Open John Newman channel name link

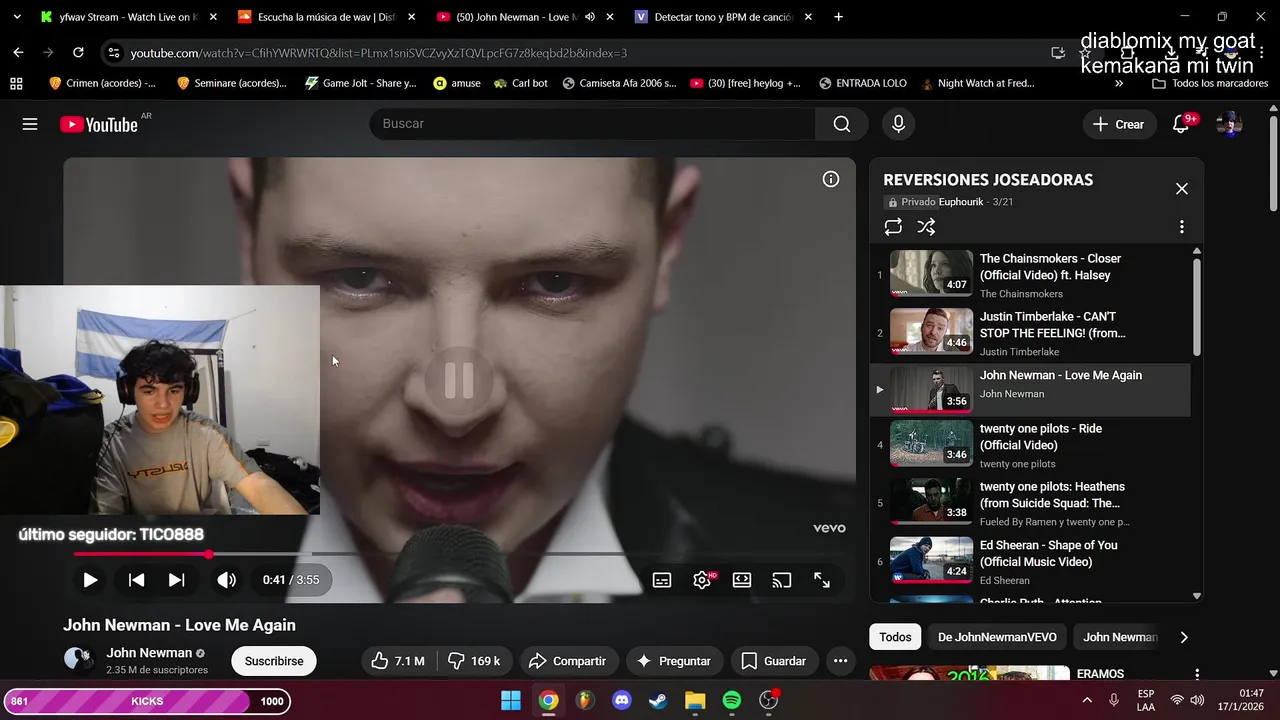point(149,653)
